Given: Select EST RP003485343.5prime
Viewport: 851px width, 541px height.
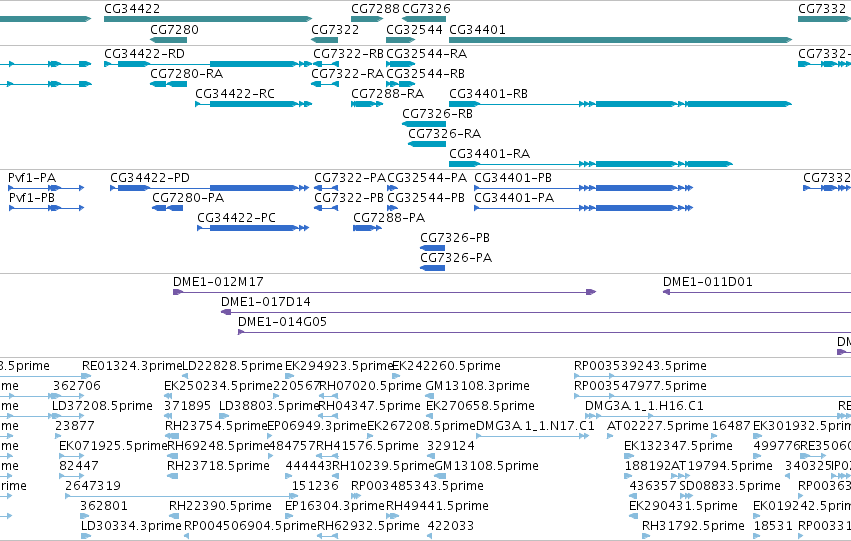Looking at the screenshot, I should click(x=417, y=487).
